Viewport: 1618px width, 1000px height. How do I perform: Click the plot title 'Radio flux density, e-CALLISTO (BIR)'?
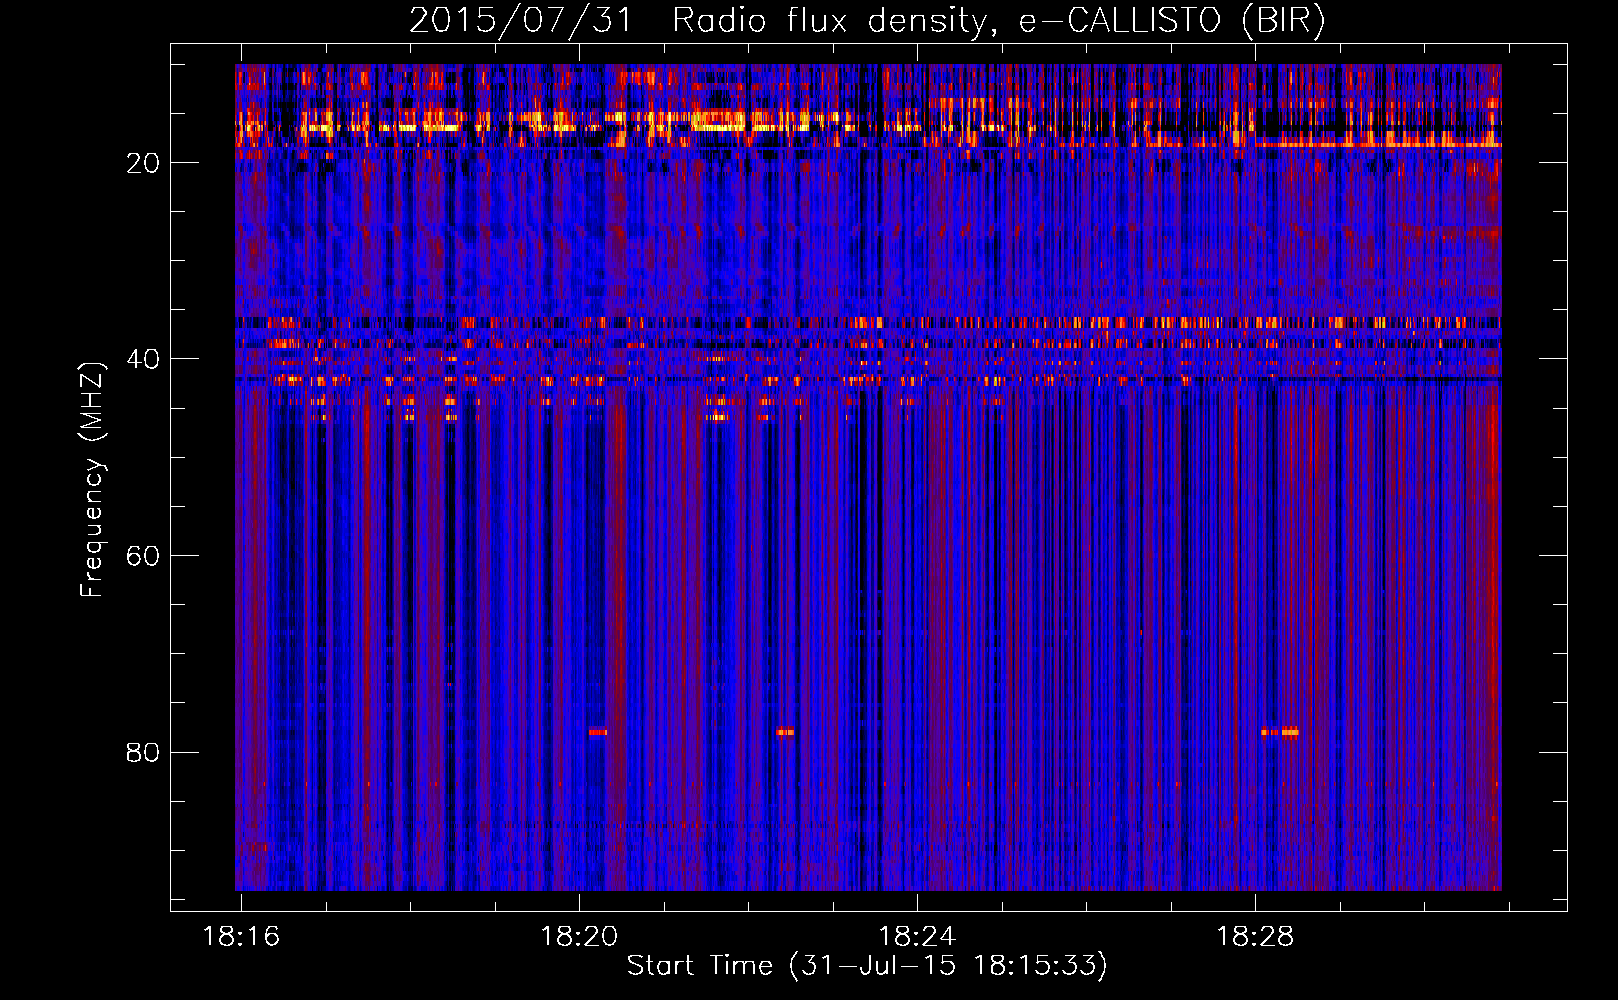[998, 21]
